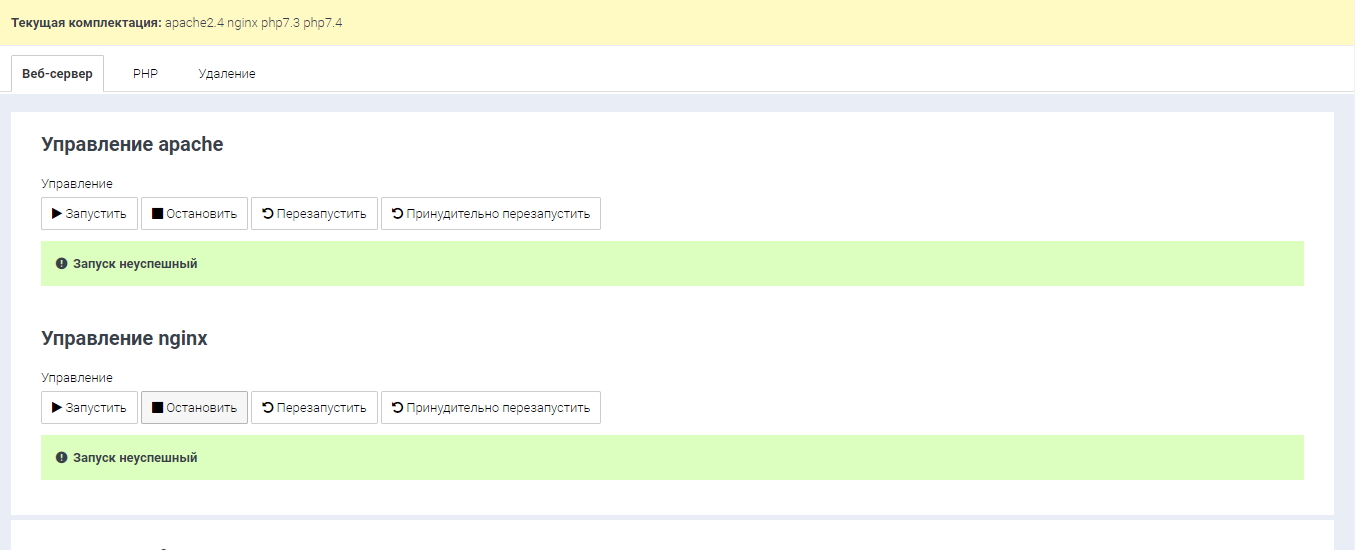Open the Удаление tab
The image size is (1355, 550).
click(226, 74)
